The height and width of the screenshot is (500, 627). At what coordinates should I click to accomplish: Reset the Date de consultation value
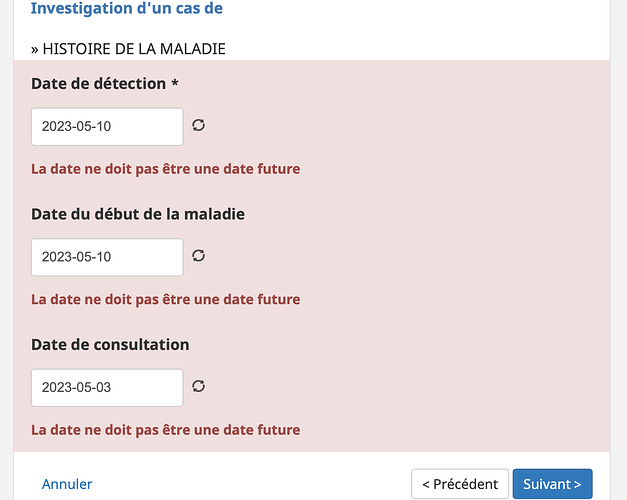pyautogui.click(x=199, y=386)
